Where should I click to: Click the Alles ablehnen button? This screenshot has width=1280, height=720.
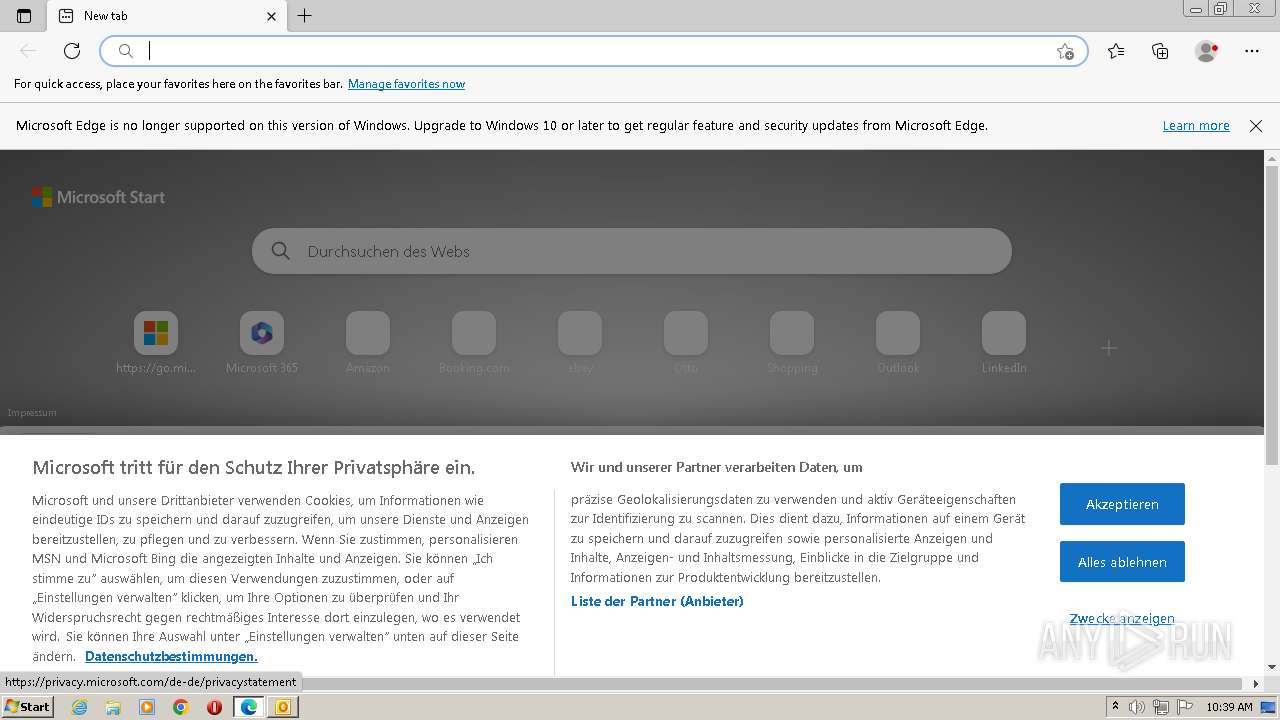tap(1122, 562)
